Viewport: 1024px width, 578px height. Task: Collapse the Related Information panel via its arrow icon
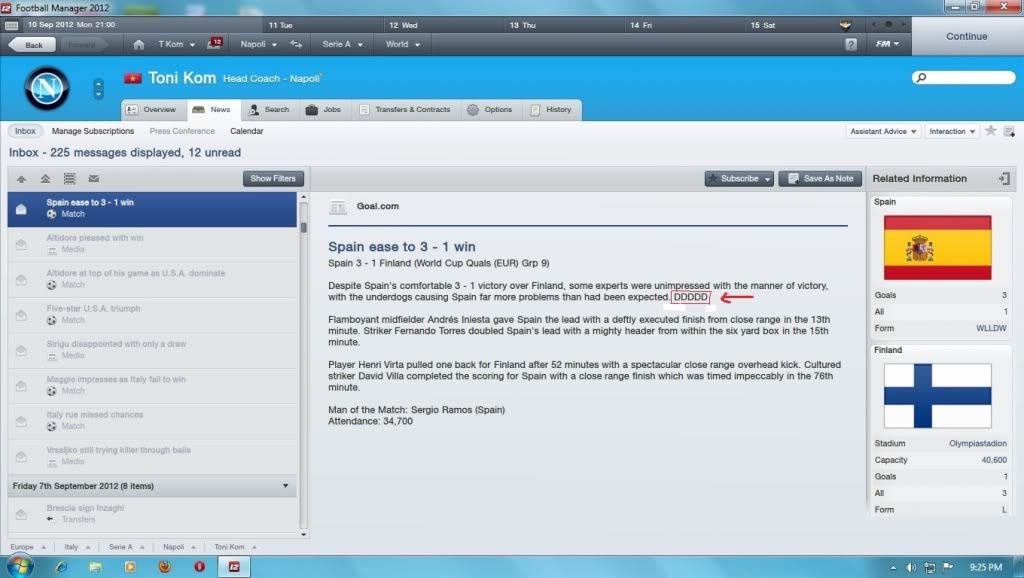point(1004,178)
